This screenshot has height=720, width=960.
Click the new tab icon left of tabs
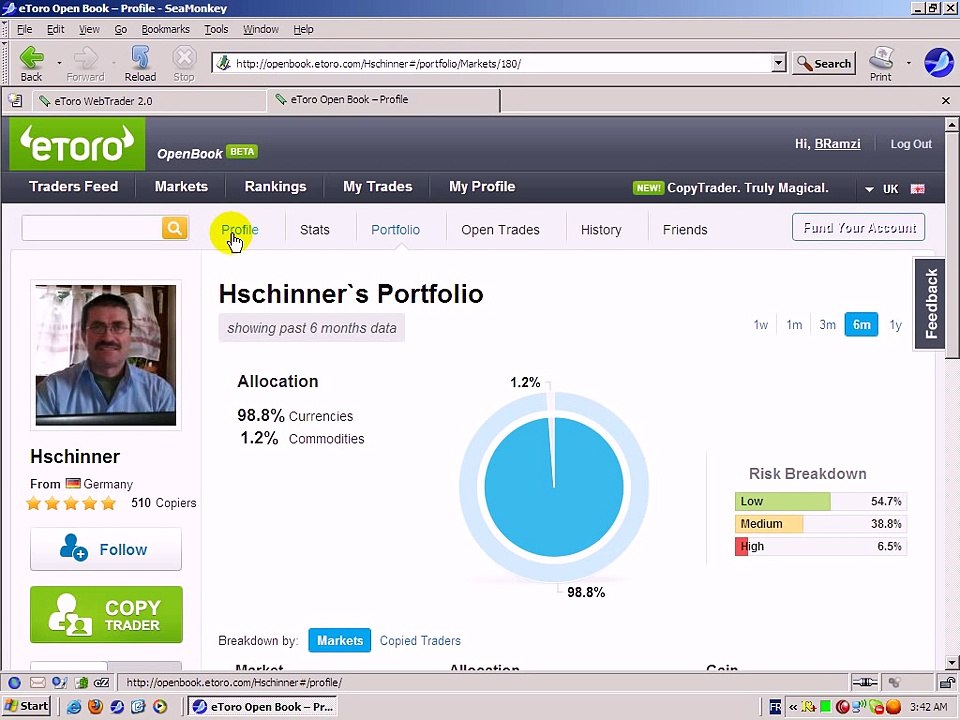(15, 100)
